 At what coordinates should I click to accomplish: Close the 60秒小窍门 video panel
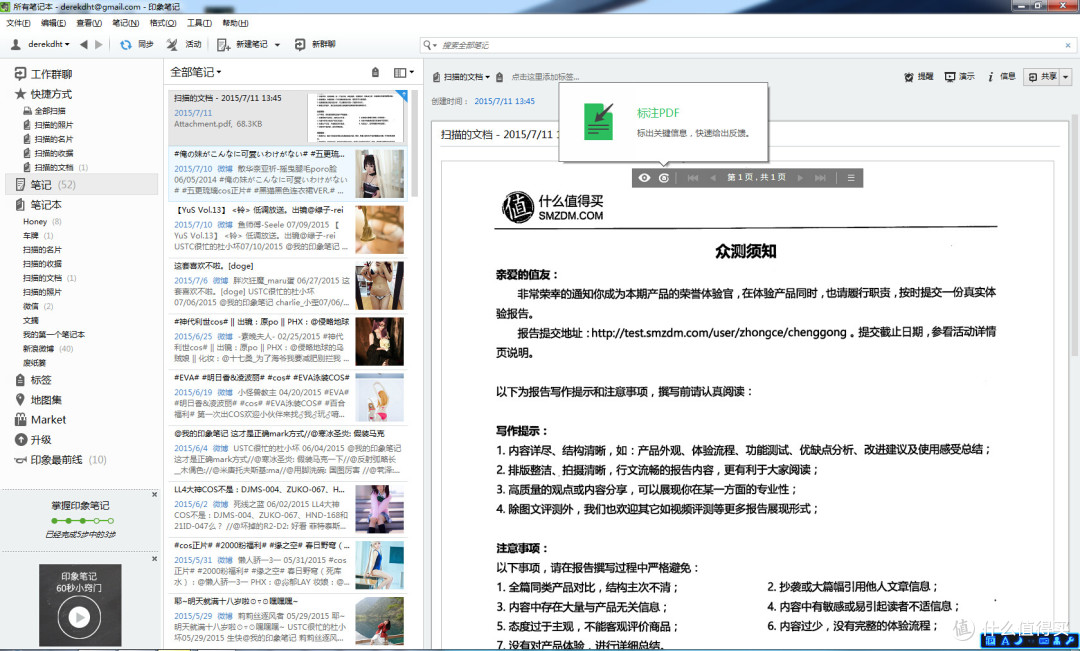coord(154,559)
